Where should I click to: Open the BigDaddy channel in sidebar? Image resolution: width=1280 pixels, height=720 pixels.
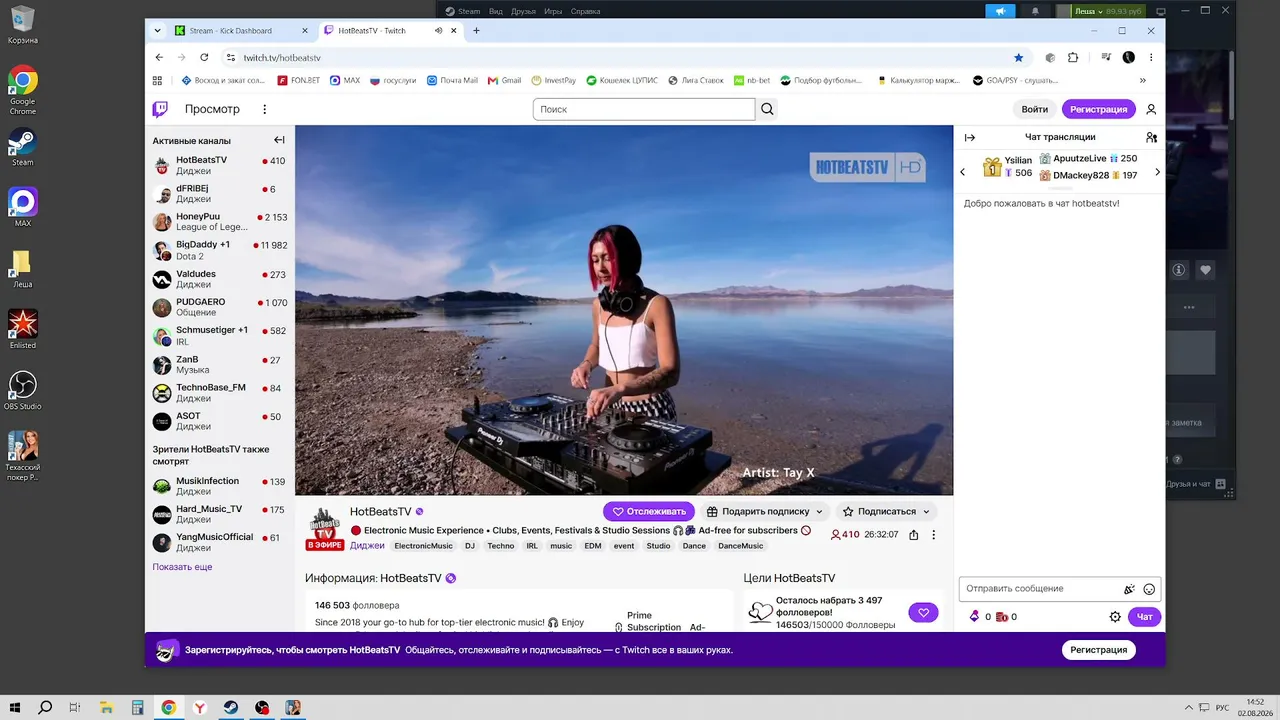220,250
